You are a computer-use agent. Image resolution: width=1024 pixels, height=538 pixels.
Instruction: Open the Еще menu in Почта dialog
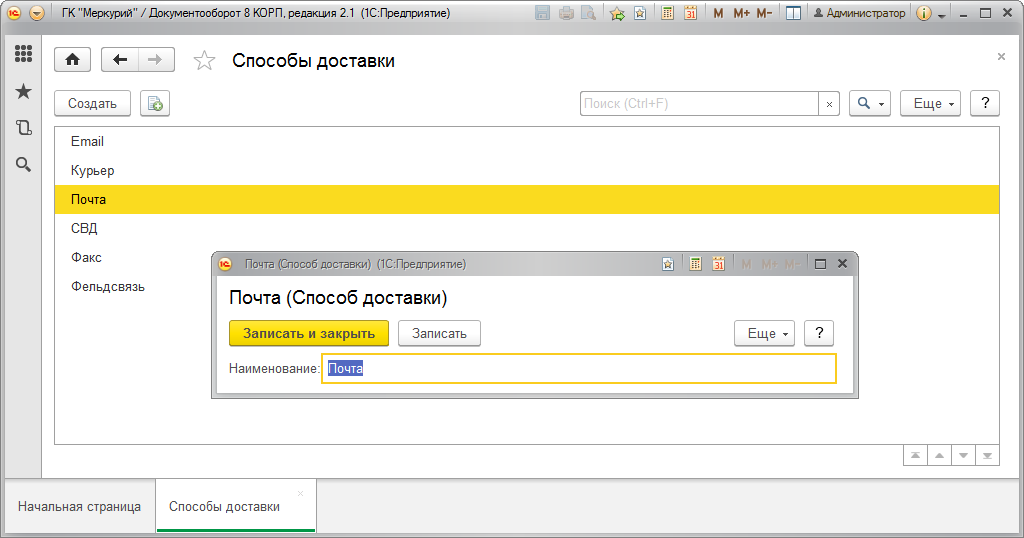765,333
